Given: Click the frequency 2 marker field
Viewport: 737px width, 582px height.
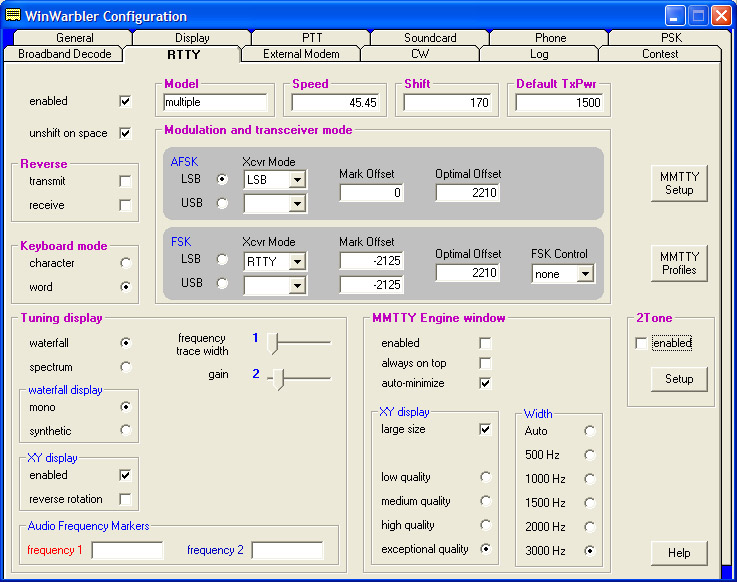Looking at the screenshot, I should tap(287, 550).
